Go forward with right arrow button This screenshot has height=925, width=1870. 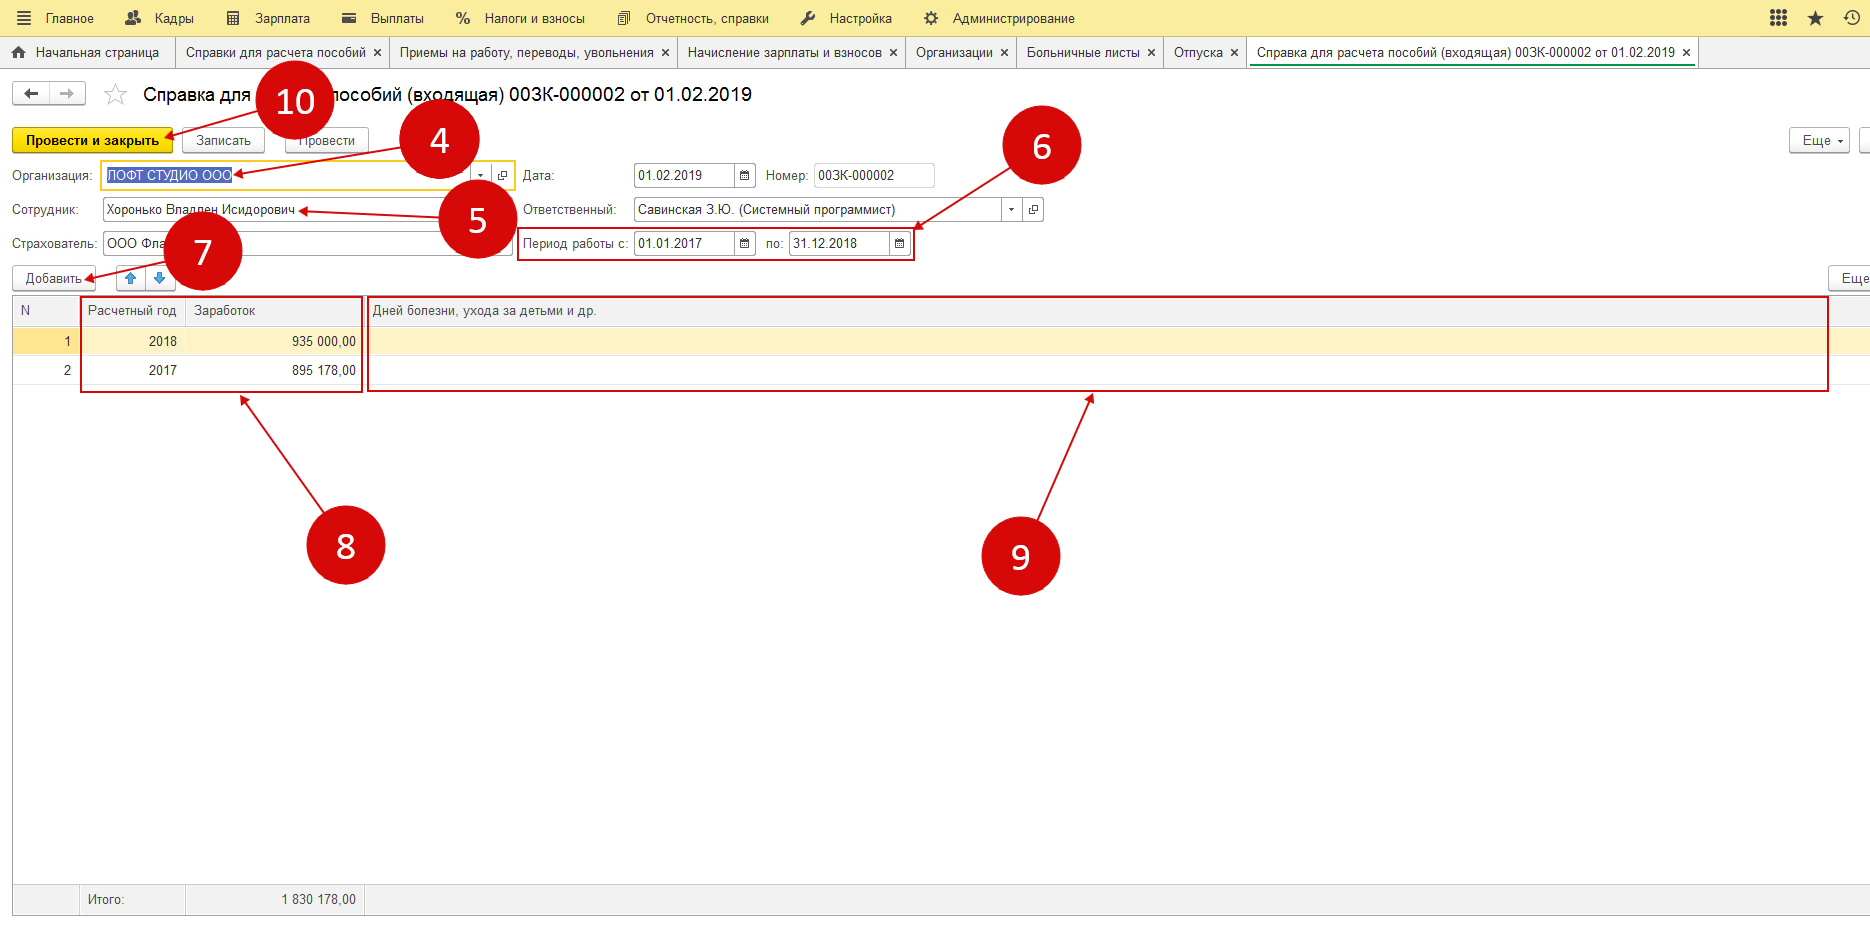pos(67,94)
